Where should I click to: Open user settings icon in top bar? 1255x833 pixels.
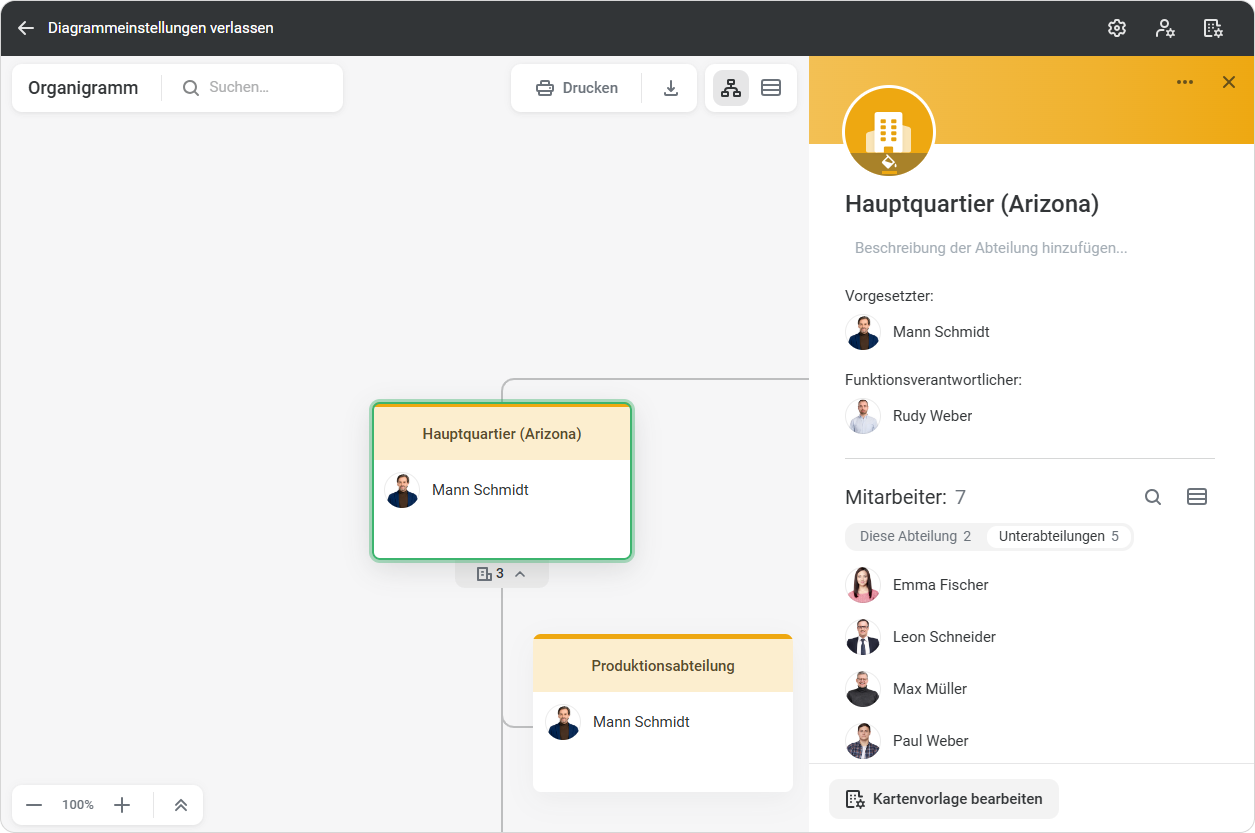tap(1165, 28)
